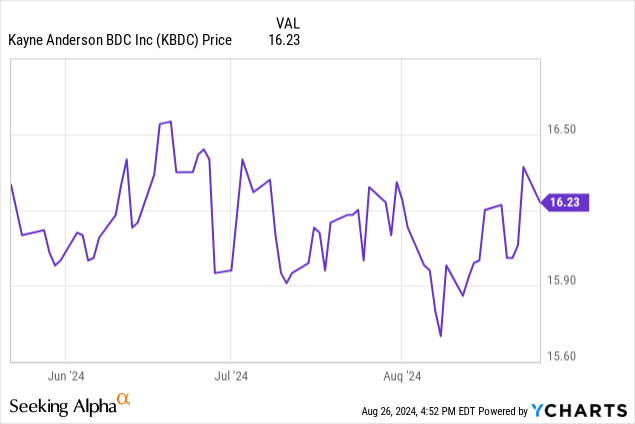The width and height of the screenshot is (635, 424).
Task: Click the YCharts logo
Action: click(x=581, y=410)
